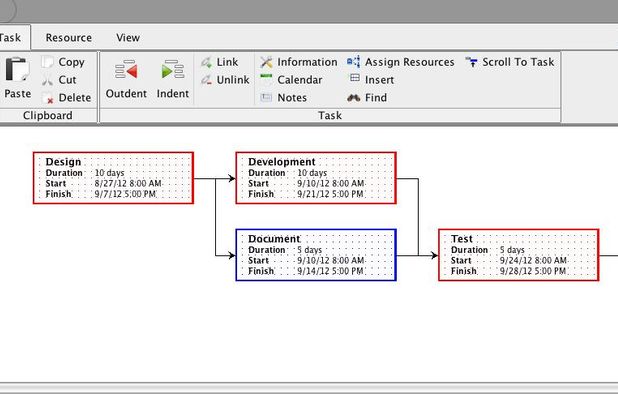This screenshot has width=618, height=394.
Task: Select the Document task node
Action: tap(316, 255)
